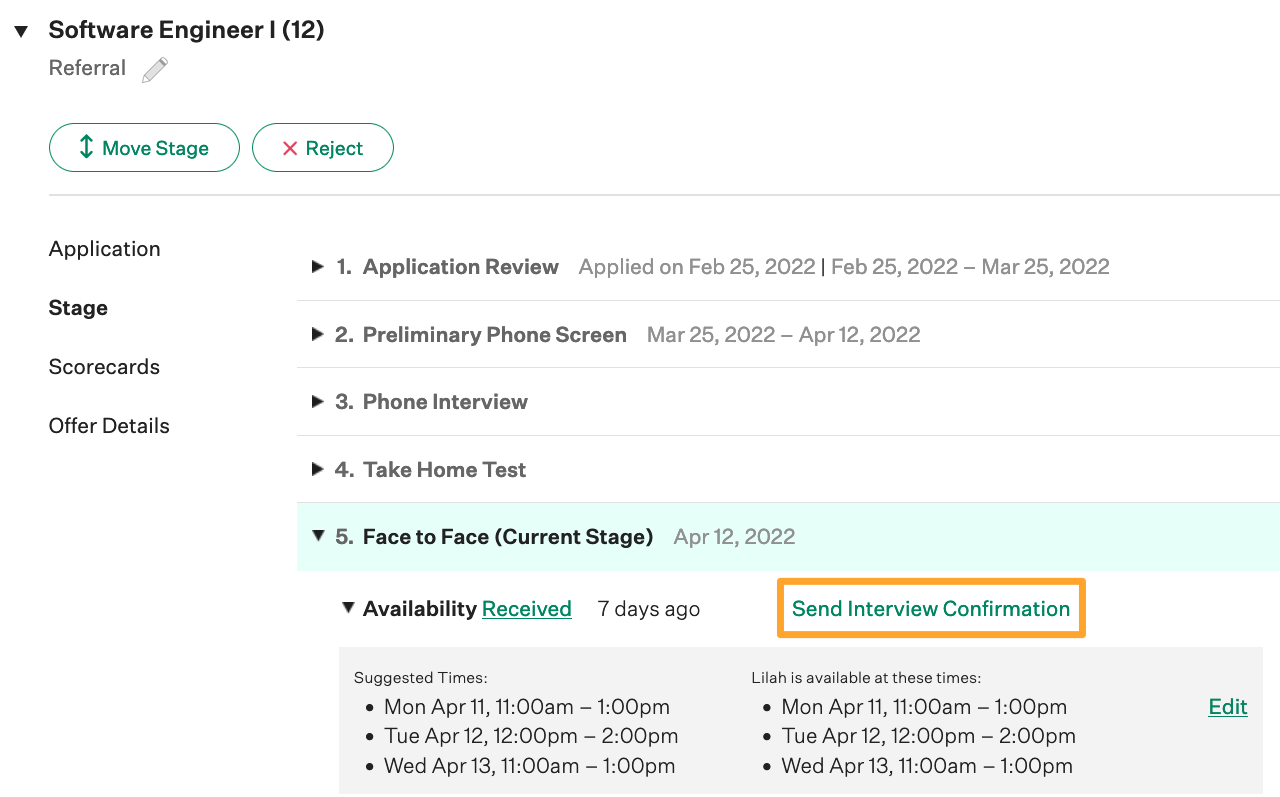
Task: Click the pencil icon to edit Referral source
Action: click(x=155, y=68)
